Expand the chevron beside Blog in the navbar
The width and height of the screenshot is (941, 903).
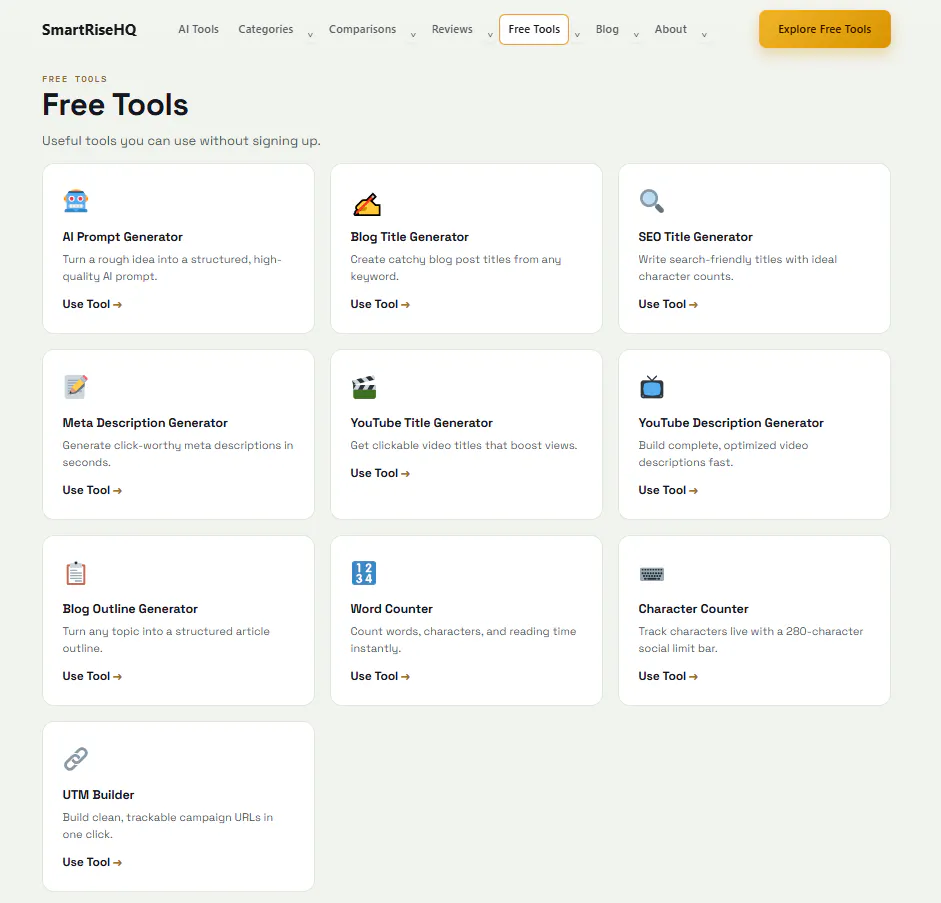point(636,35)
